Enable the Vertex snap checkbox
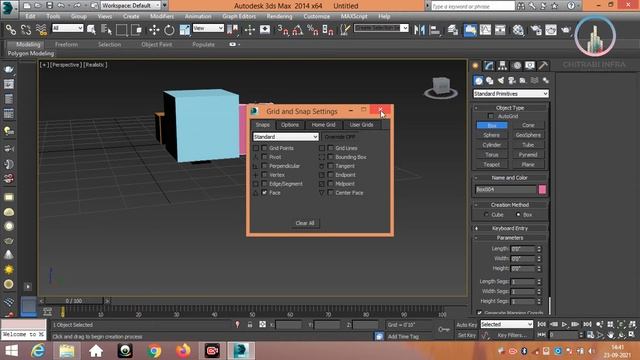 264,175
